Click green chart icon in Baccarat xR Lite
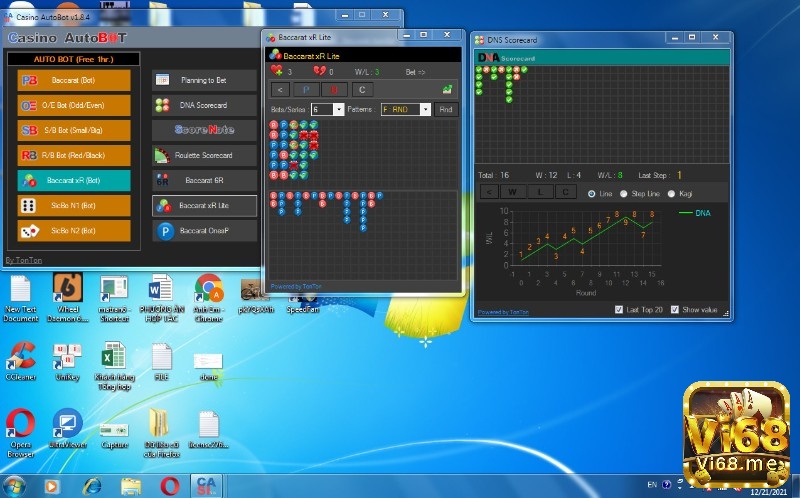This screenshot has height=498, width=800. (x=447, y=90)
